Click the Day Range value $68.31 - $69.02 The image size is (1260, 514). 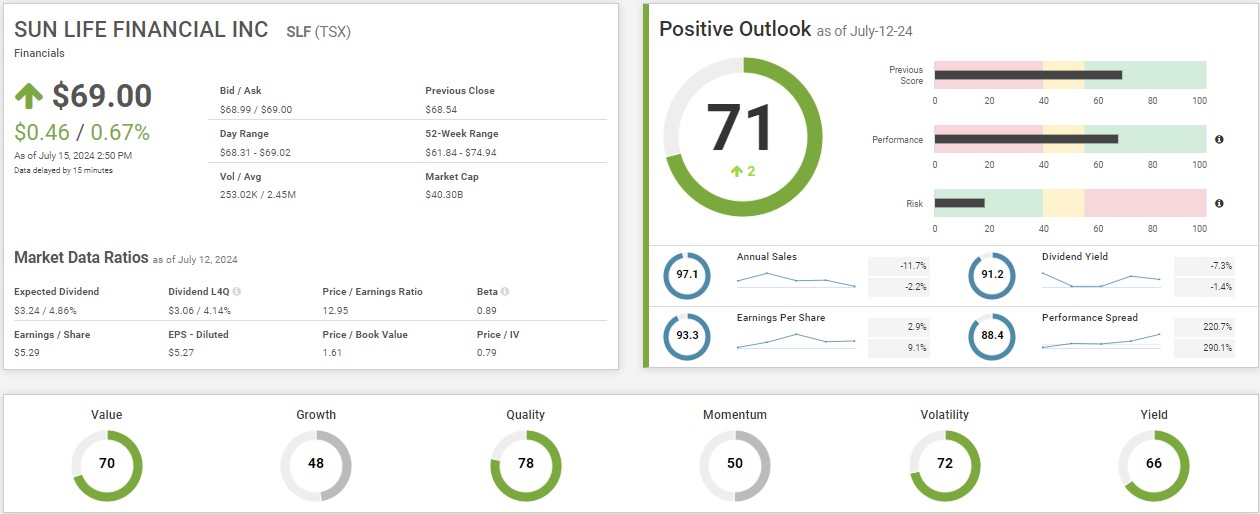pos(255,152)
